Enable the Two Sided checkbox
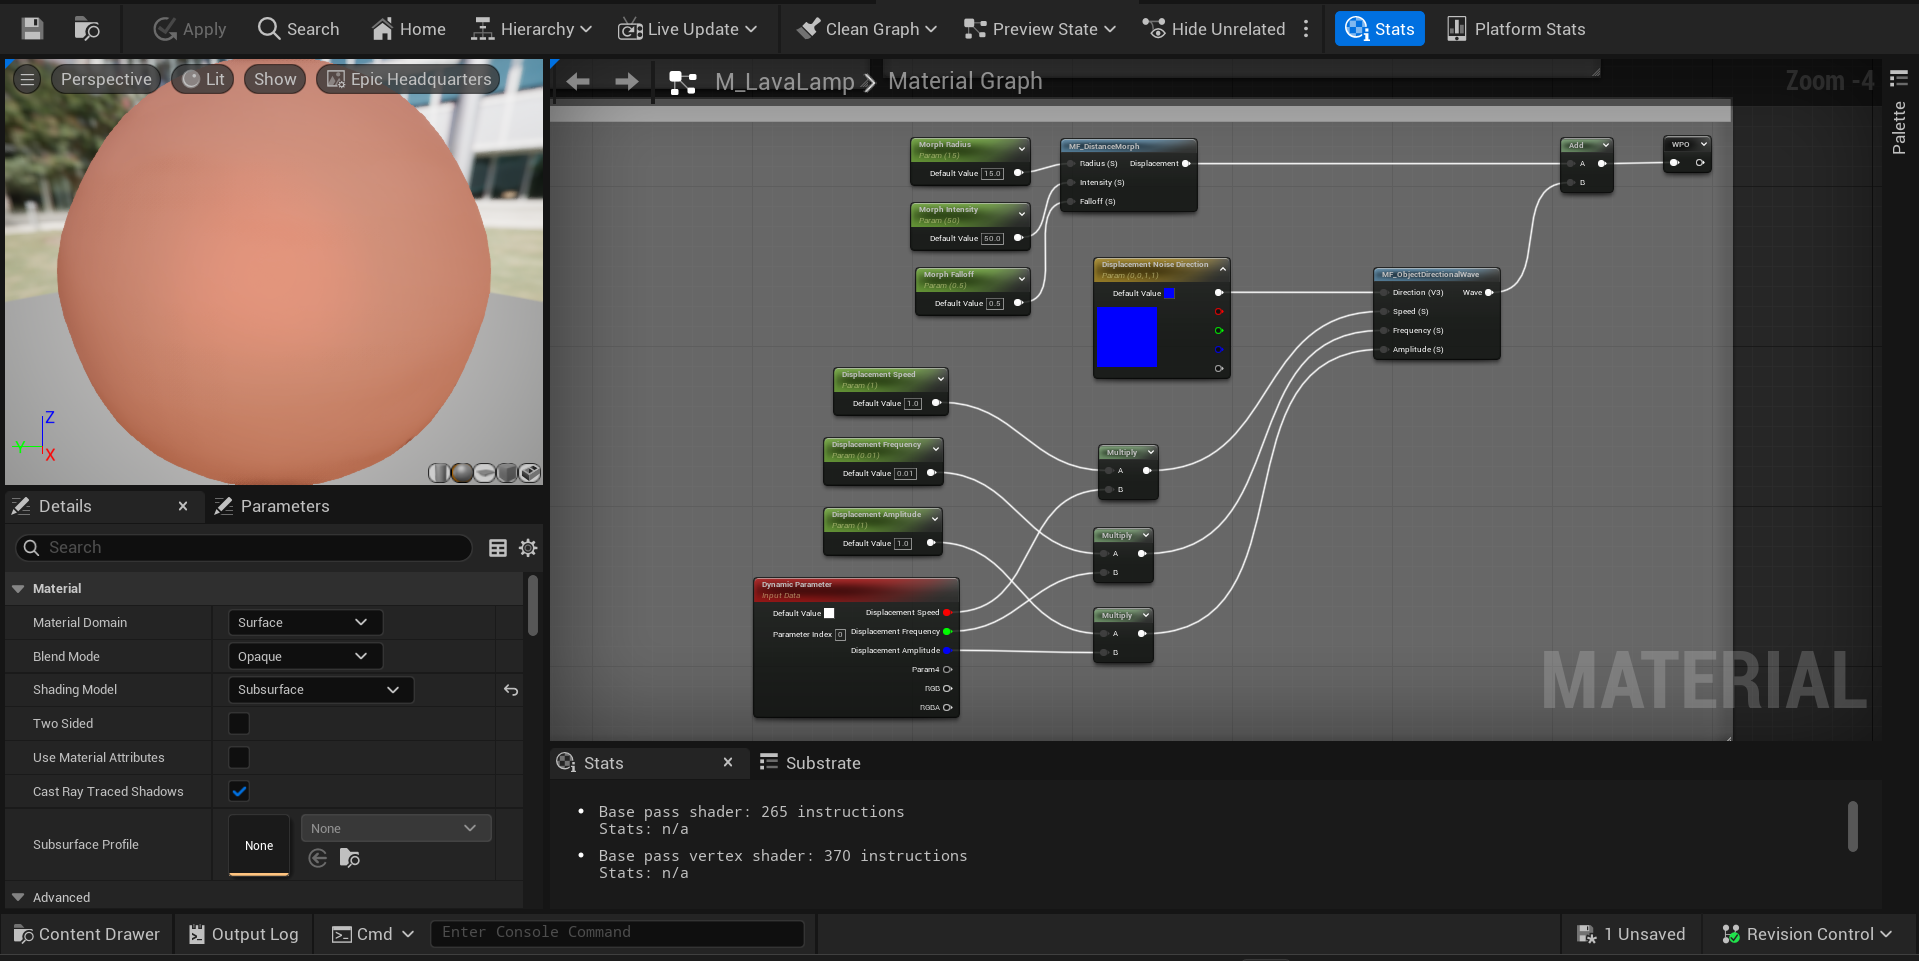Screen dimensions: 1919x961 [238, 723]
